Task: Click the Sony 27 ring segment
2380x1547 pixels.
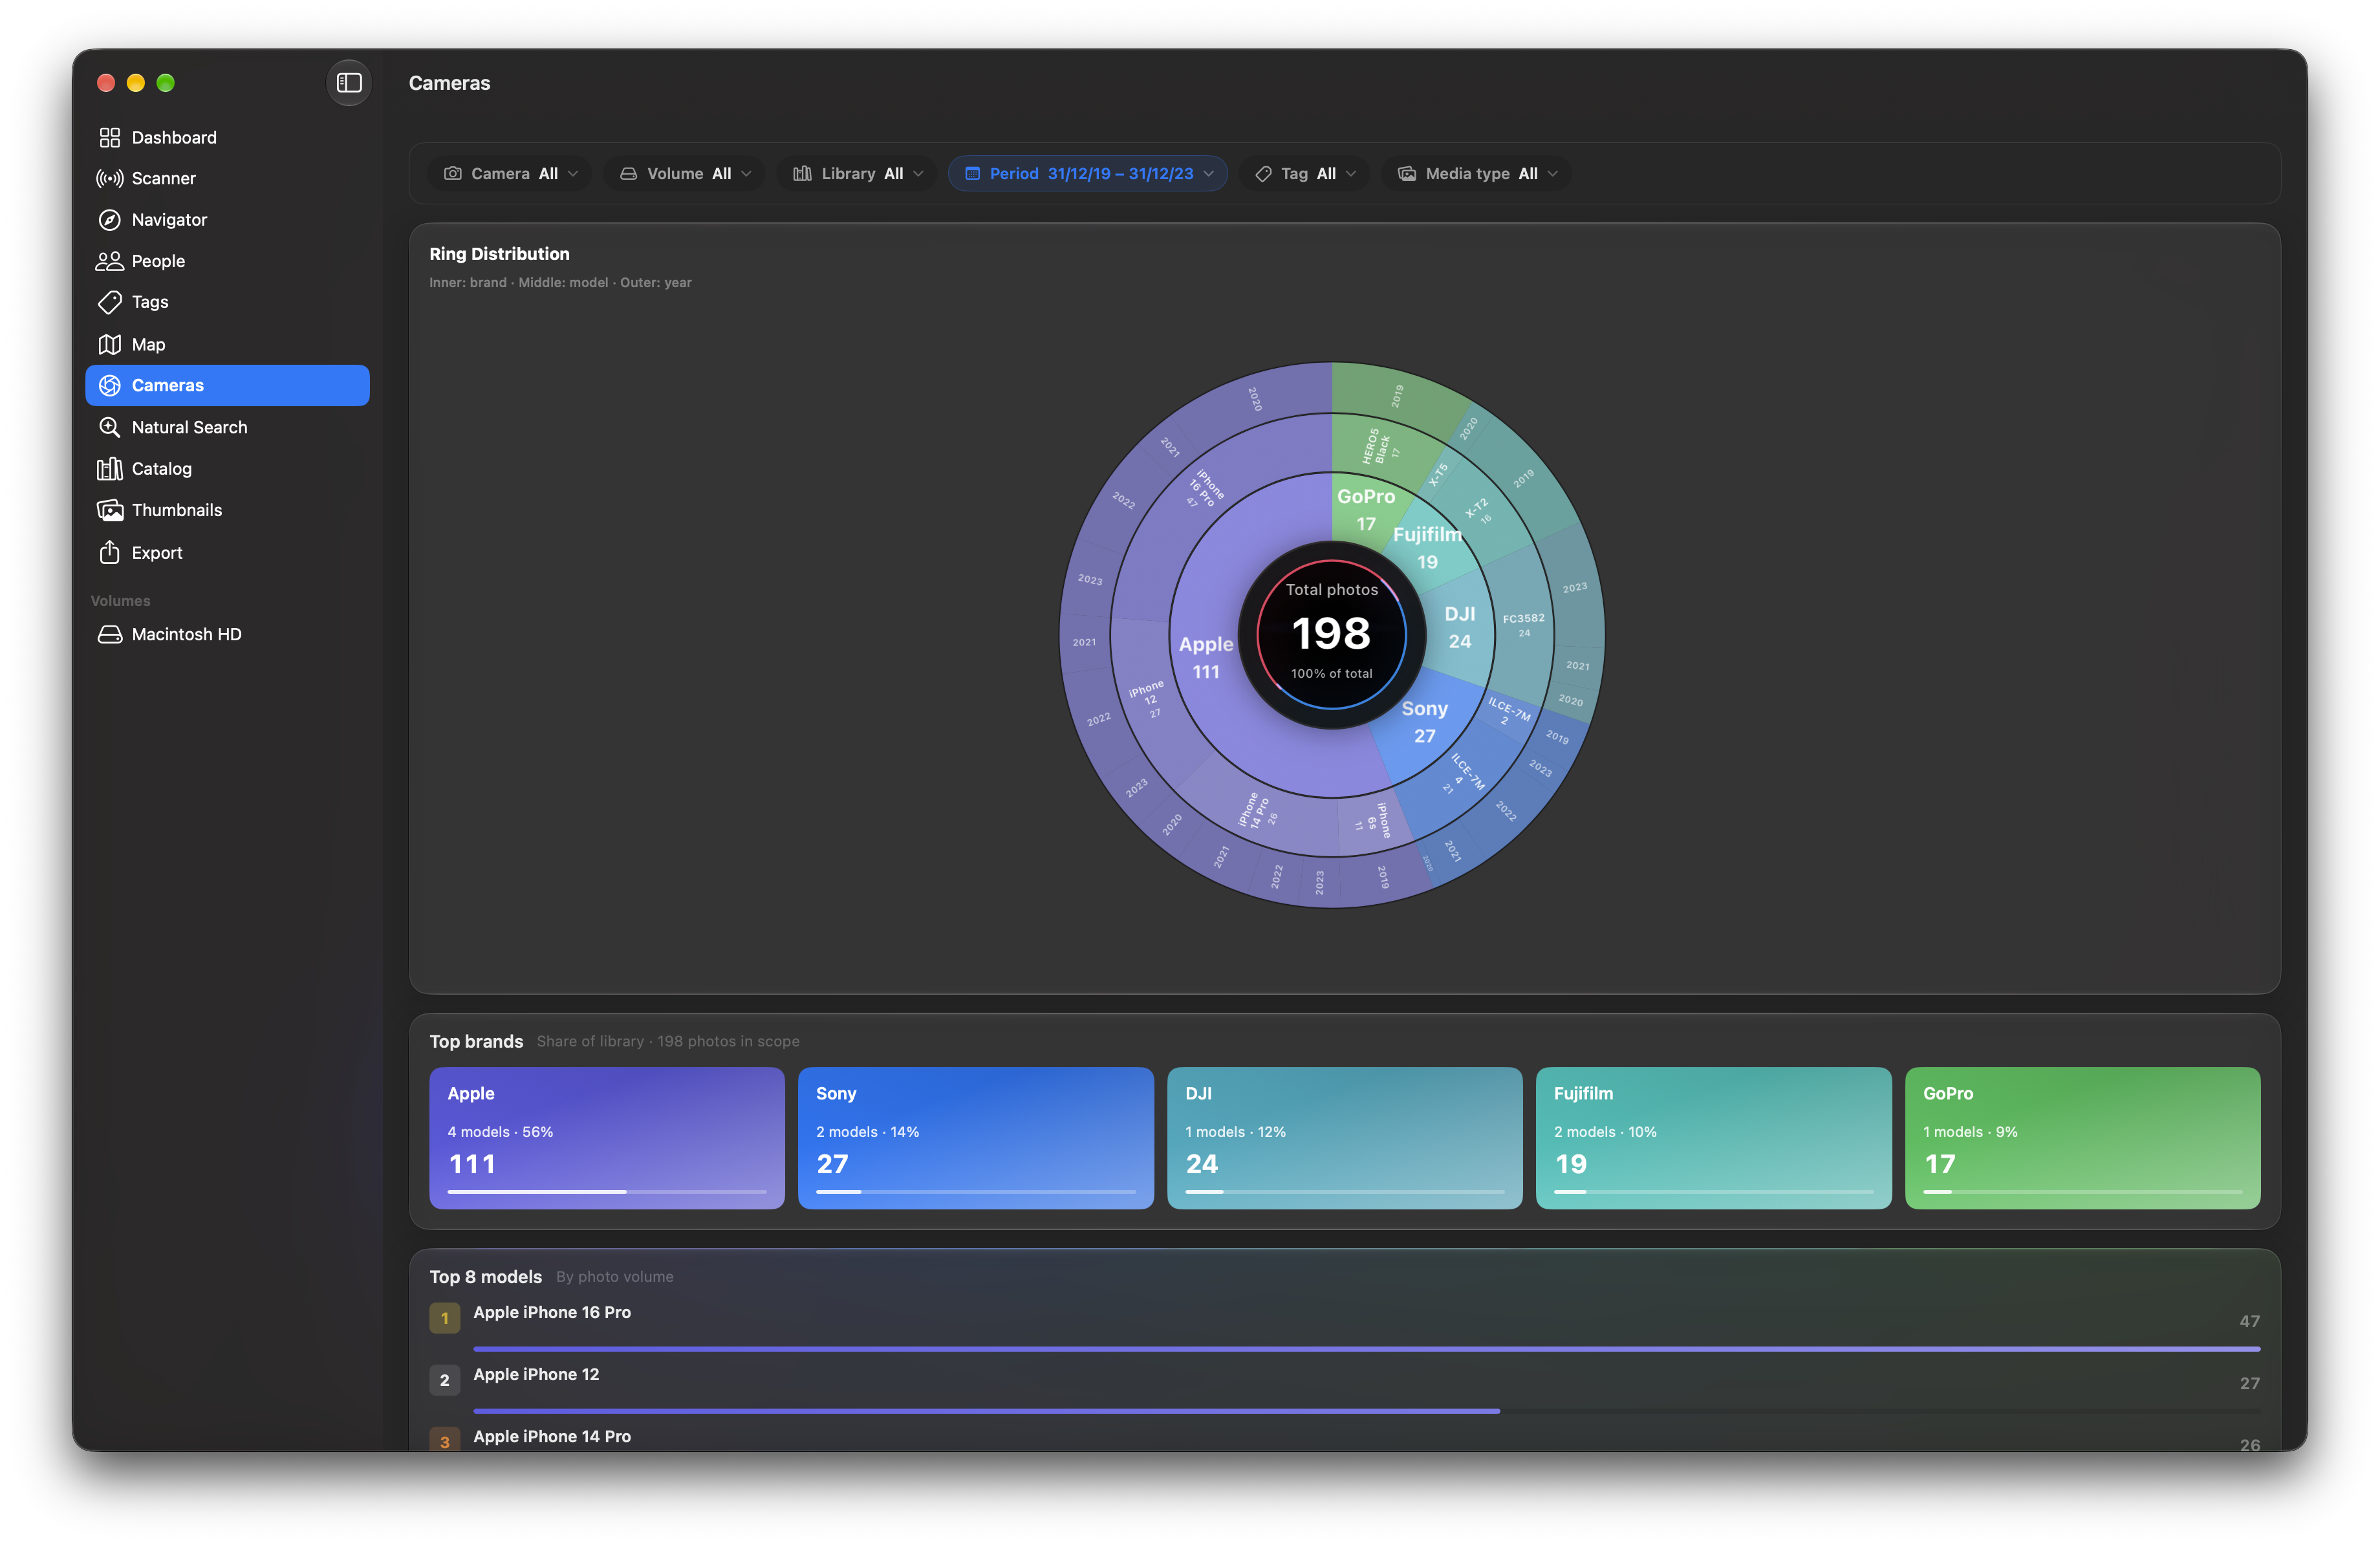Action: (1425, 722)
